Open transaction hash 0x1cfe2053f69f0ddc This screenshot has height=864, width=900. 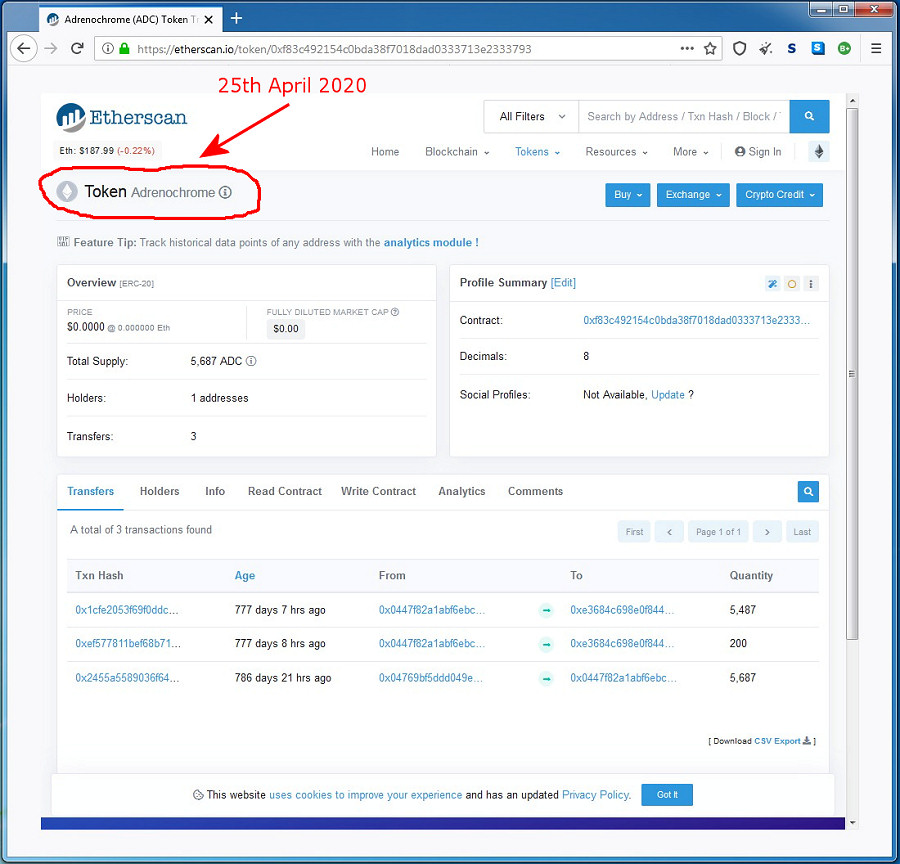click(x=127, y=610)
